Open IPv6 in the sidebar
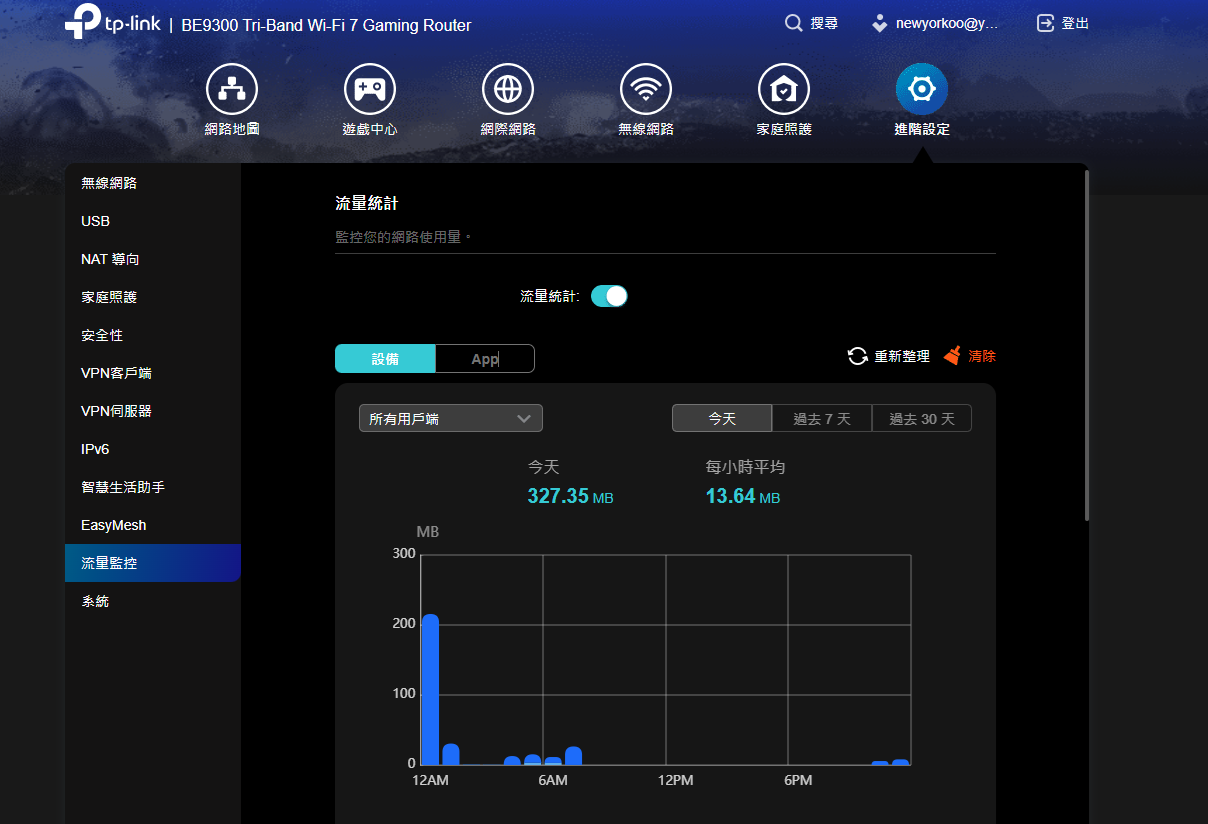Image resolution: width=1208 pixels, height=824 pixels. [x=153, y=449]
